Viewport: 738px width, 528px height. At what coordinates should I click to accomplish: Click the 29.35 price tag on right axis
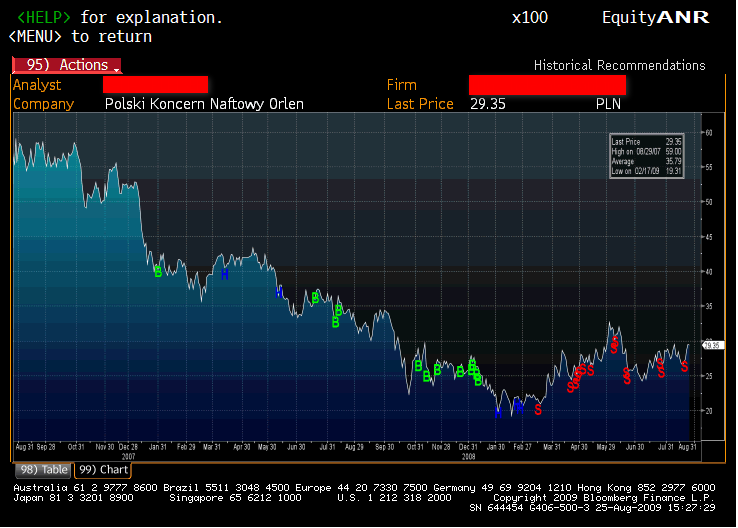point(713,345)
